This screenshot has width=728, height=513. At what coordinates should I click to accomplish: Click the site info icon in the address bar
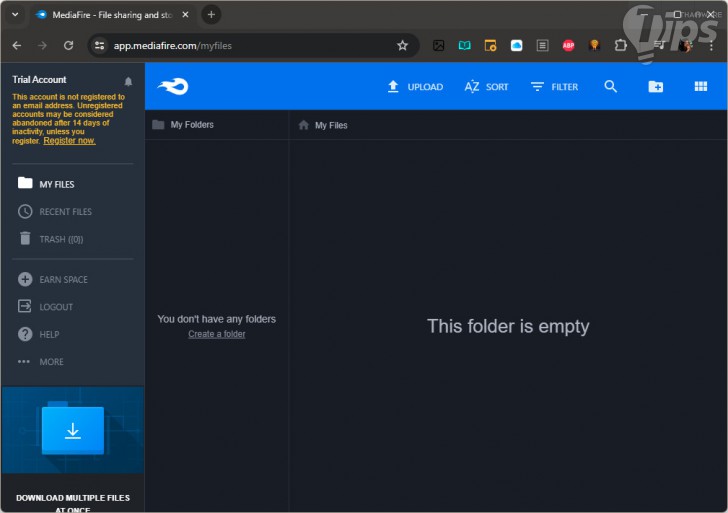(x=99, y=45)
